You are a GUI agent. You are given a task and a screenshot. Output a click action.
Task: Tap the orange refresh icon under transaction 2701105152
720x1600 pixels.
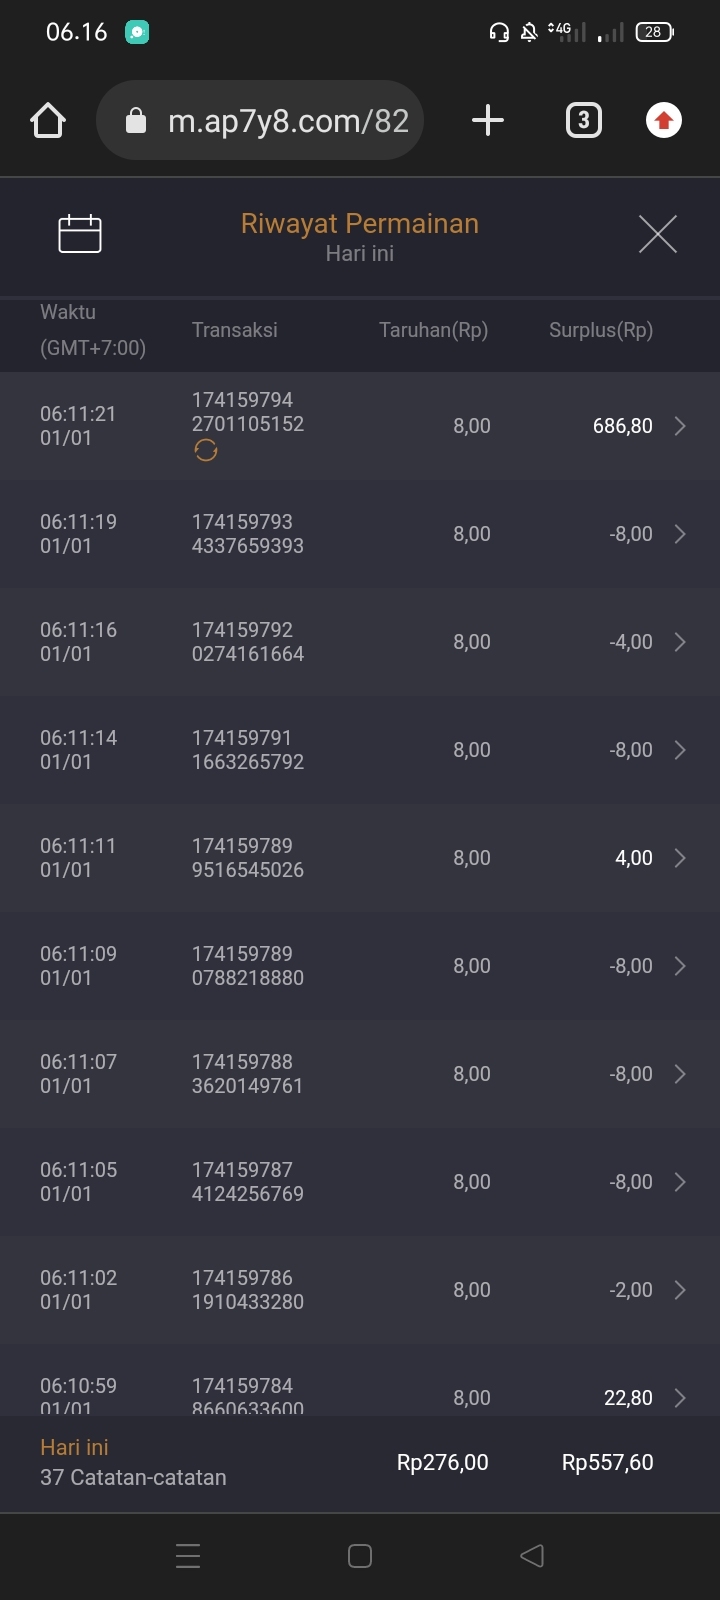[206, 451]
